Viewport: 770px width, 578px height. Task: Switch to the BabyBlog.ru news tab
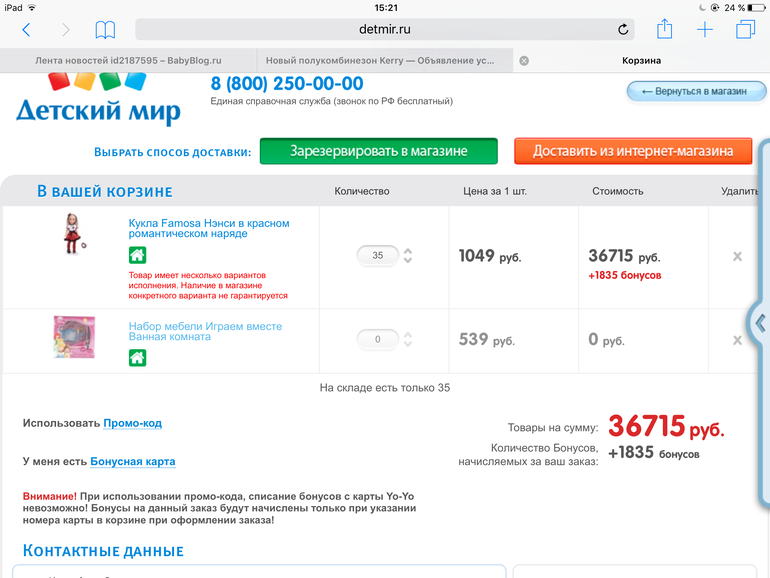(128, 60)
